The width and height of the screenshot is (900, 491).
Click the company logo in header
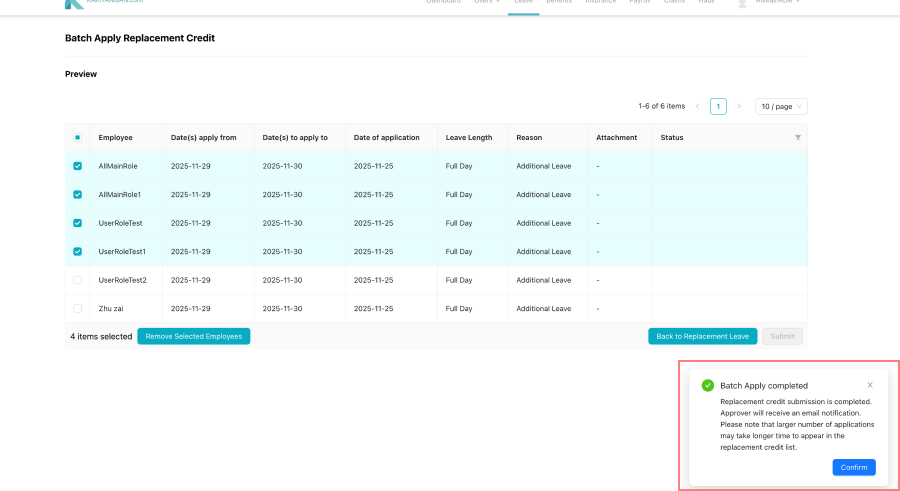74,3
